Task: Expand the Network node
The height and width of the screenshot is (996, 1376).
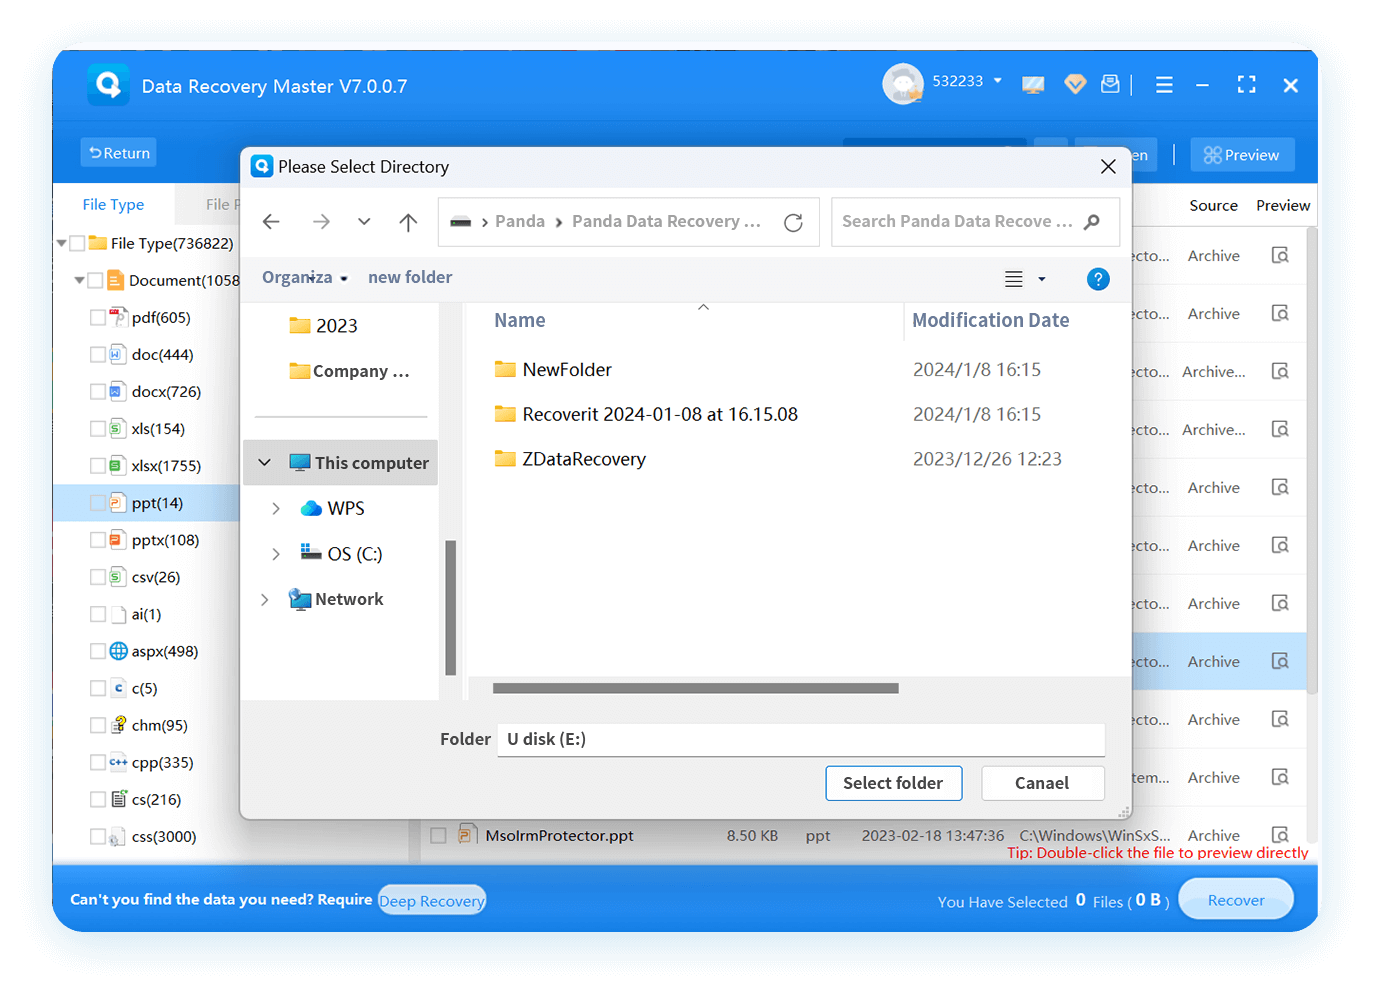Action: coord(264,599)
